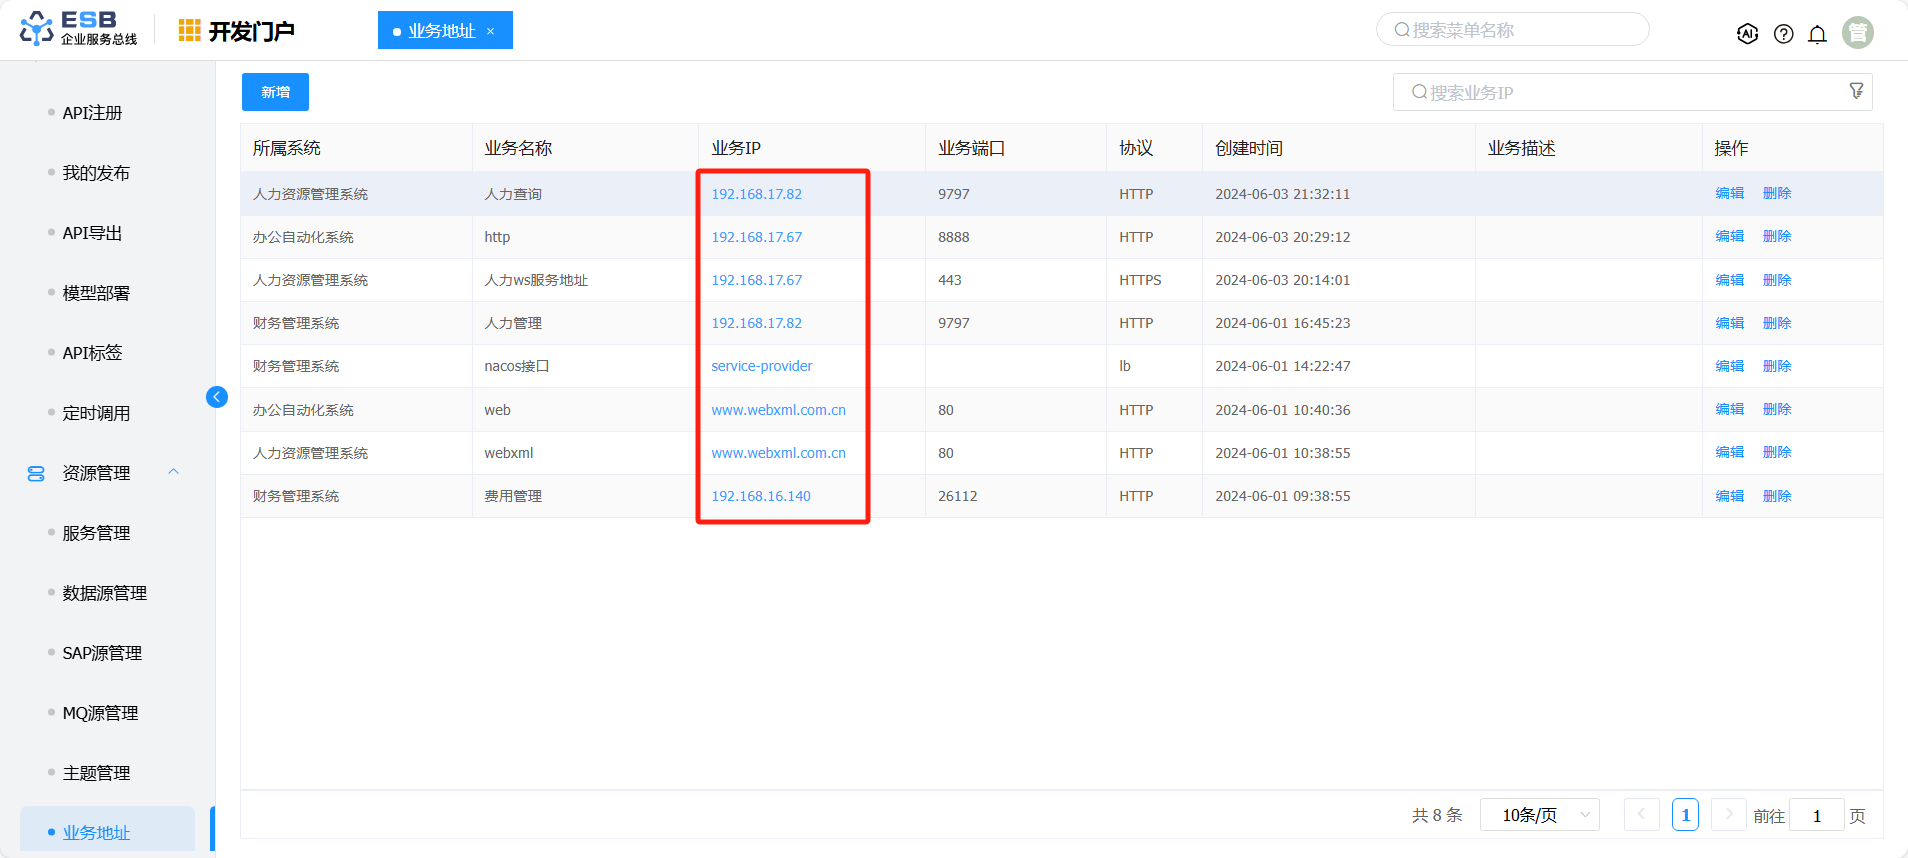Close the 业务地址 tab
This screenshot has width=1908, height=858.
[x=490, y=31]
